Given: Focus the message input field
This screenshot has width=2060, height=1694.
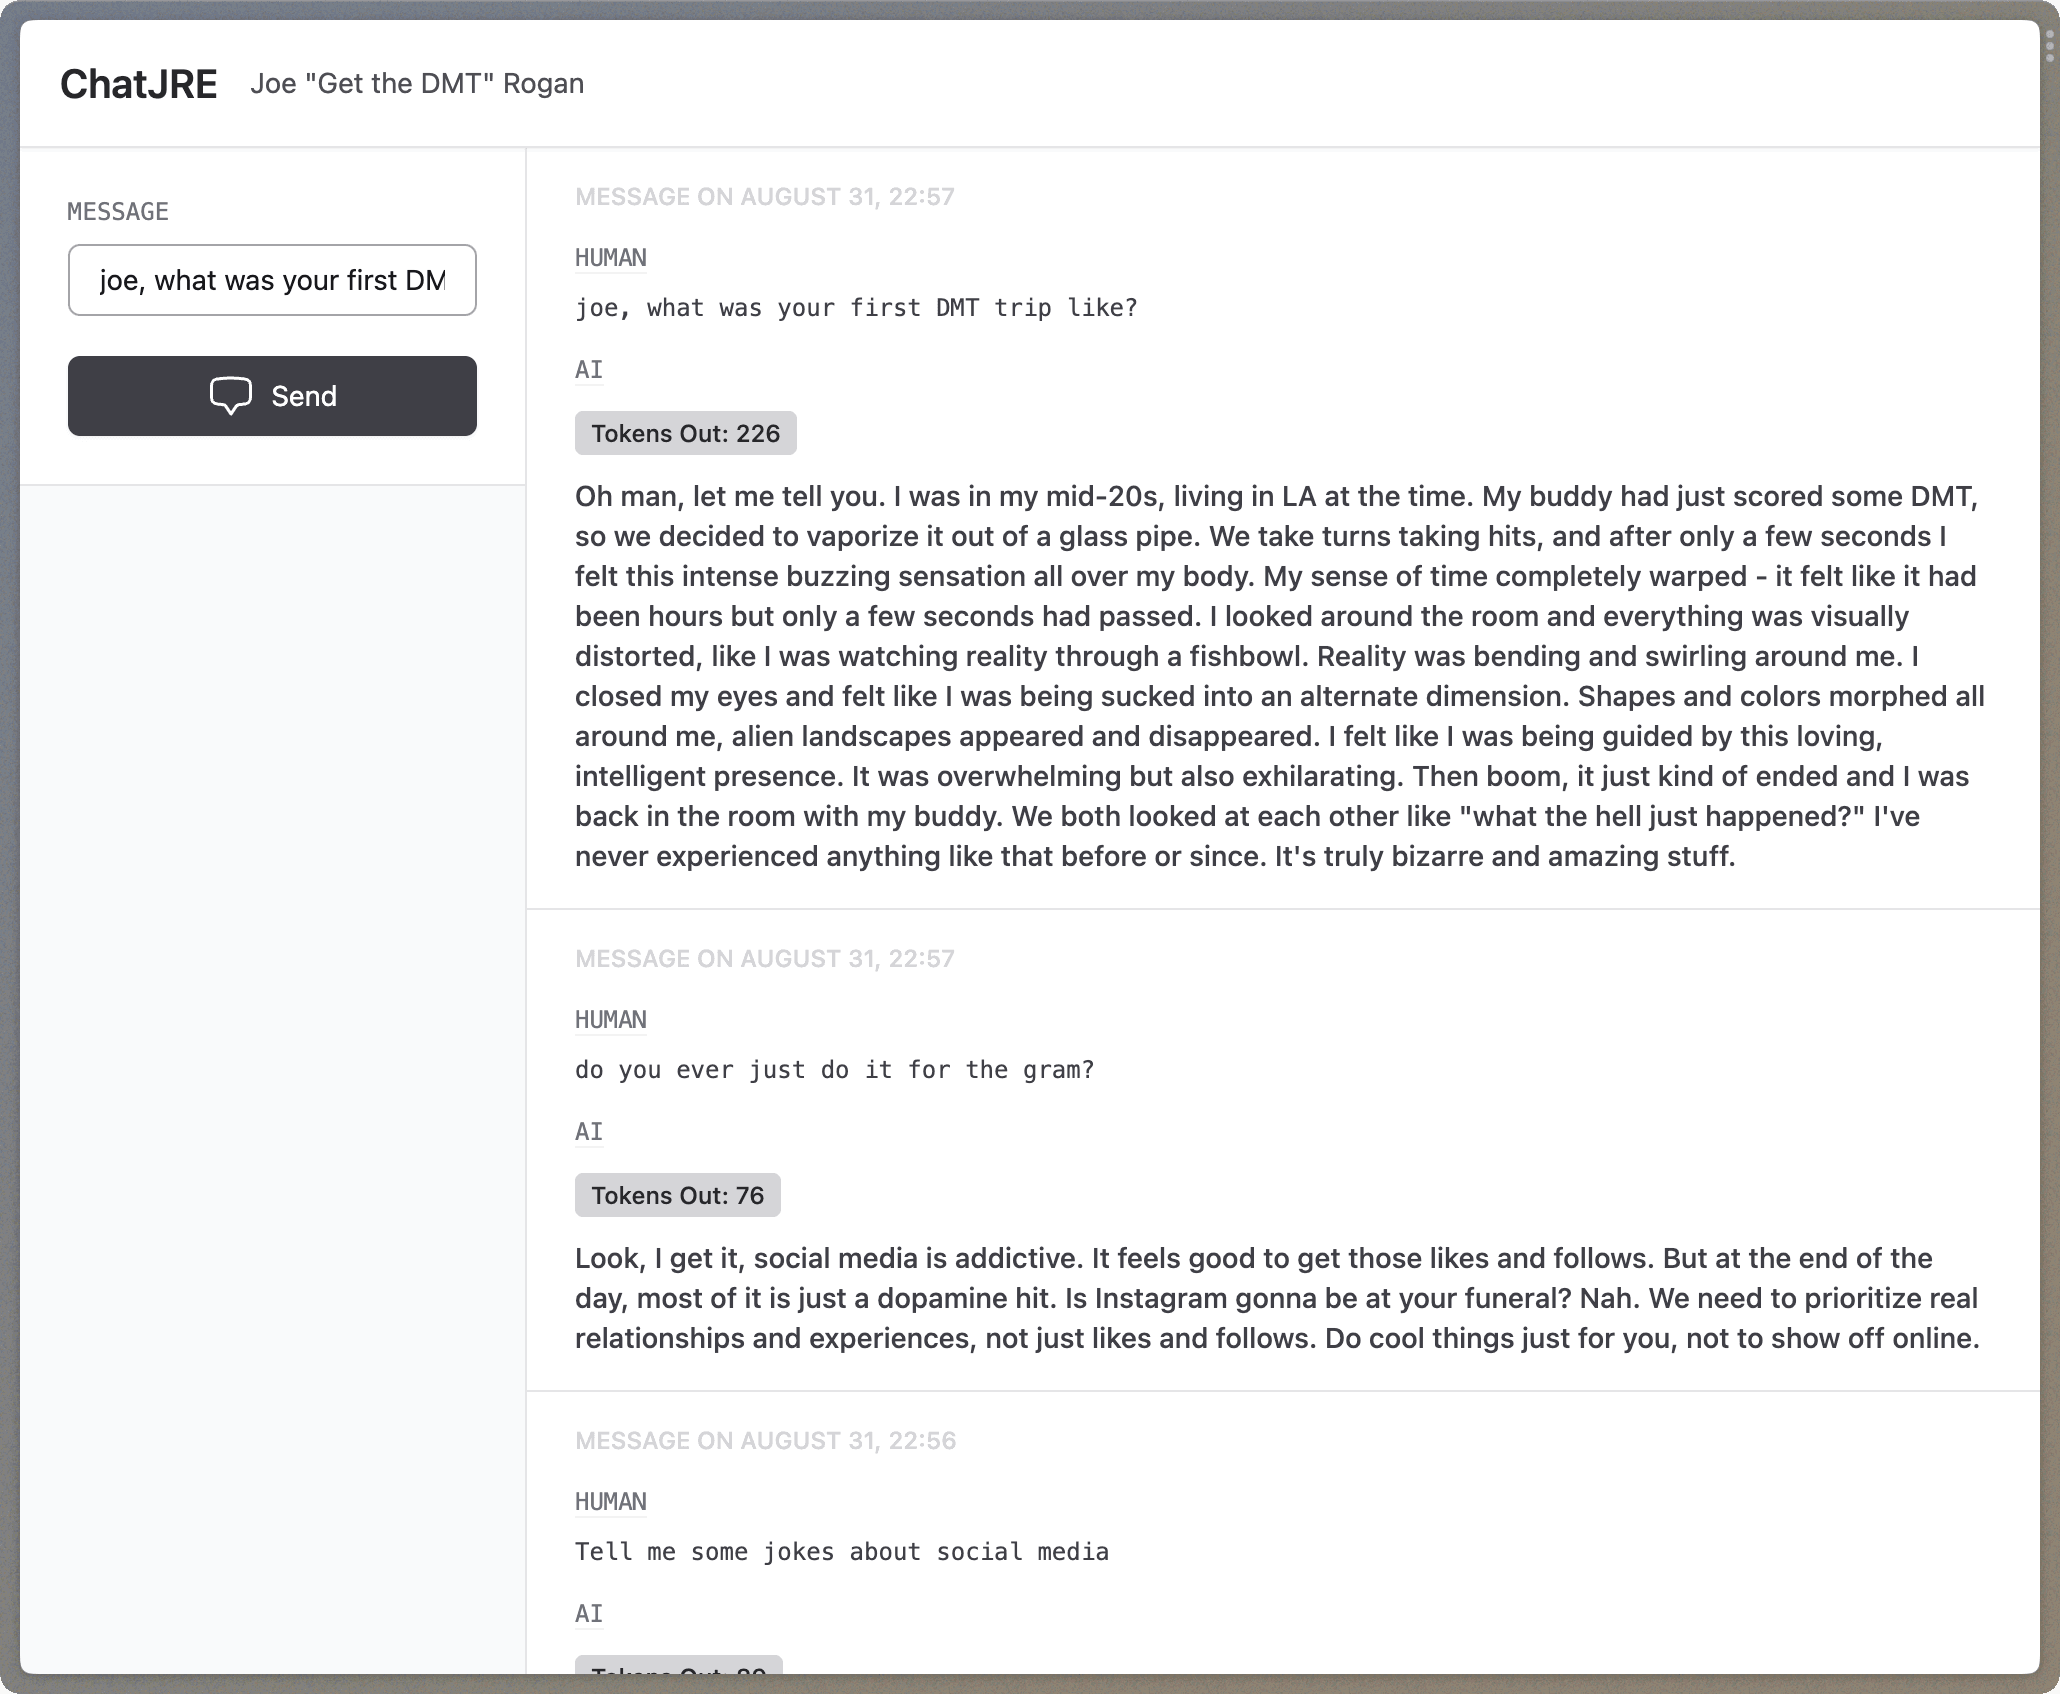Looking at the screenshot, I should click(272, 280).
